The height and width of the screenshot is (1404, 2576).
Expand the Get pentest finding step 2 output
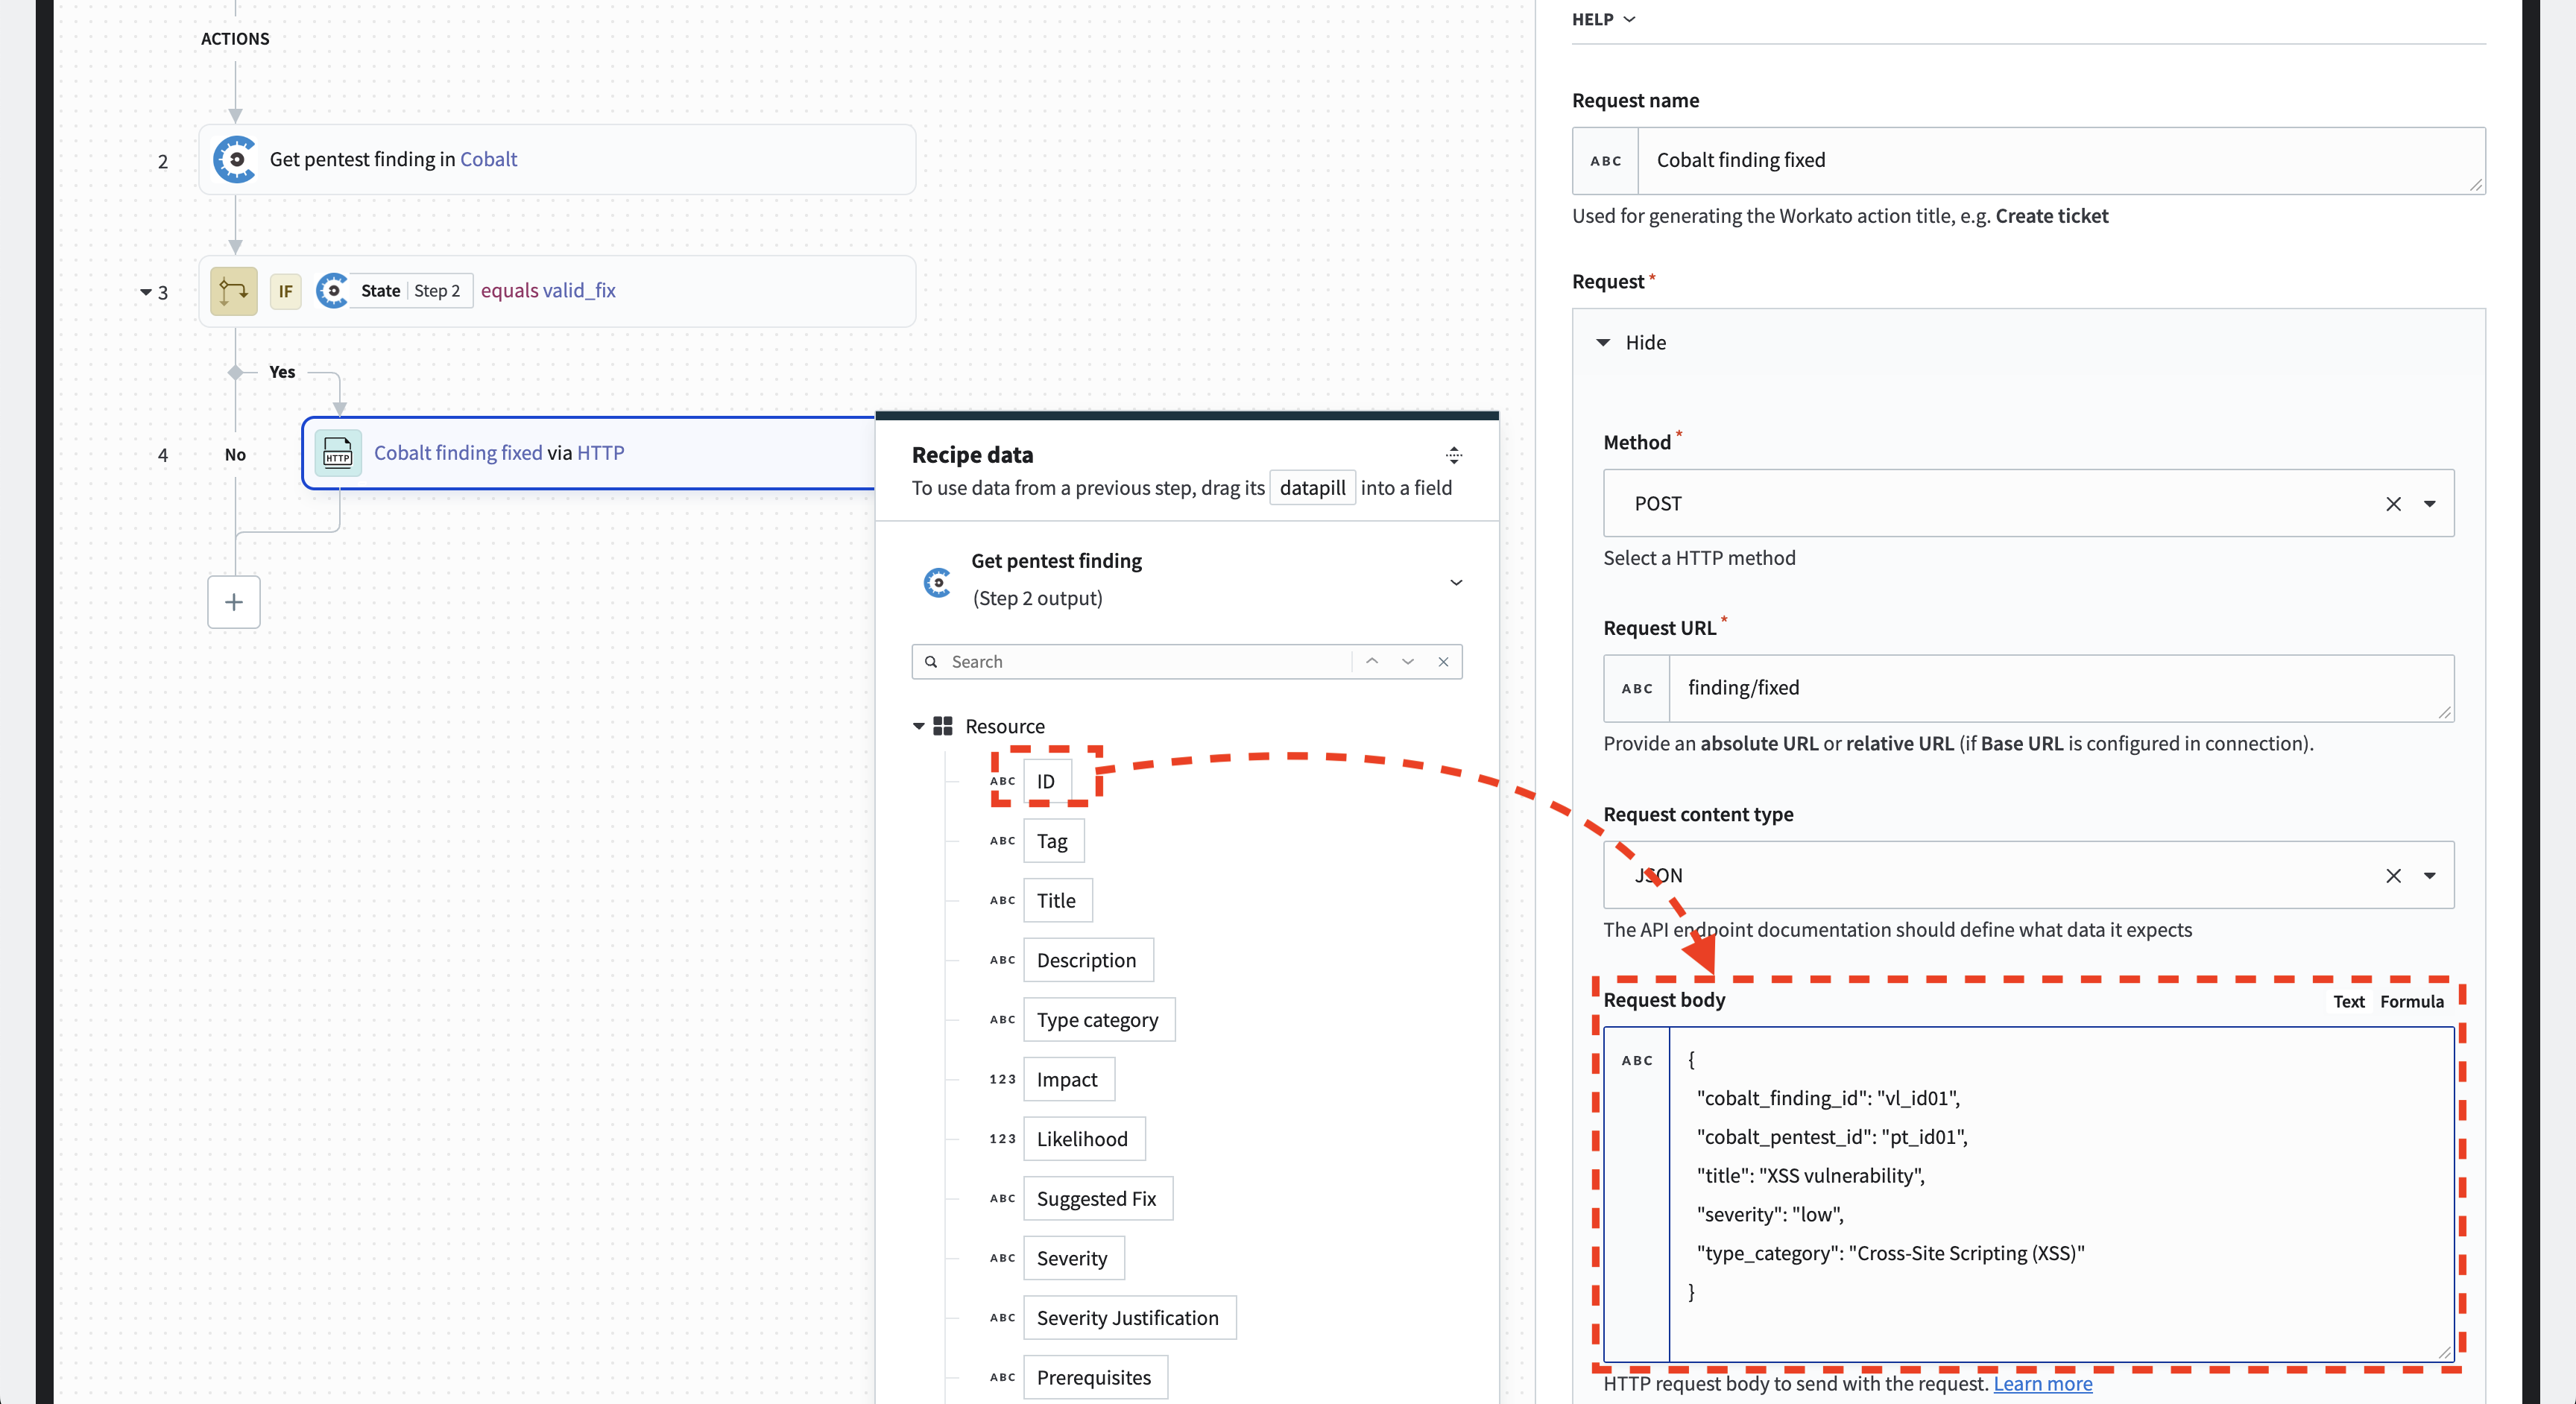pyautogui.click(x=1454, y=579)
